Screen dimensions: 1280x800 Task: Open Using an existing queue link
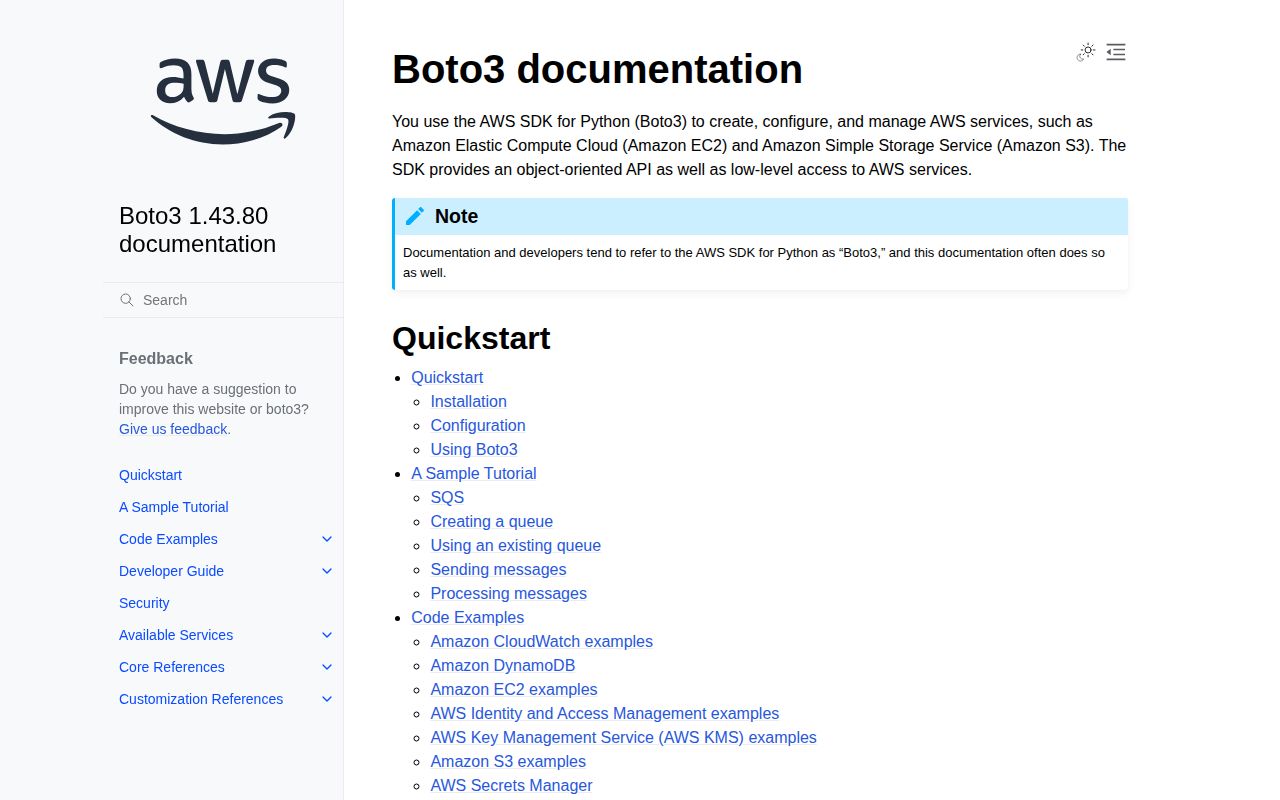[516, 545]
